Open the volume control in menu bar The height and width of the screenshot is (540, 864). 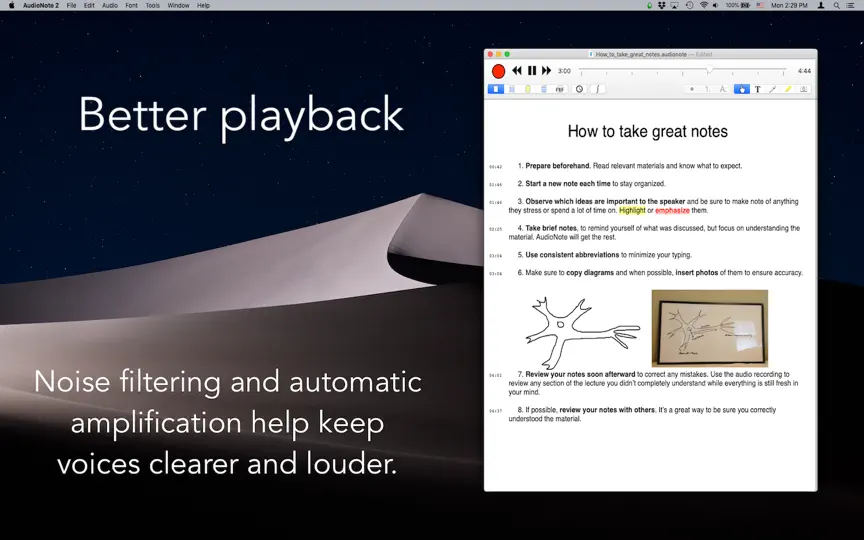coord(715,6)
